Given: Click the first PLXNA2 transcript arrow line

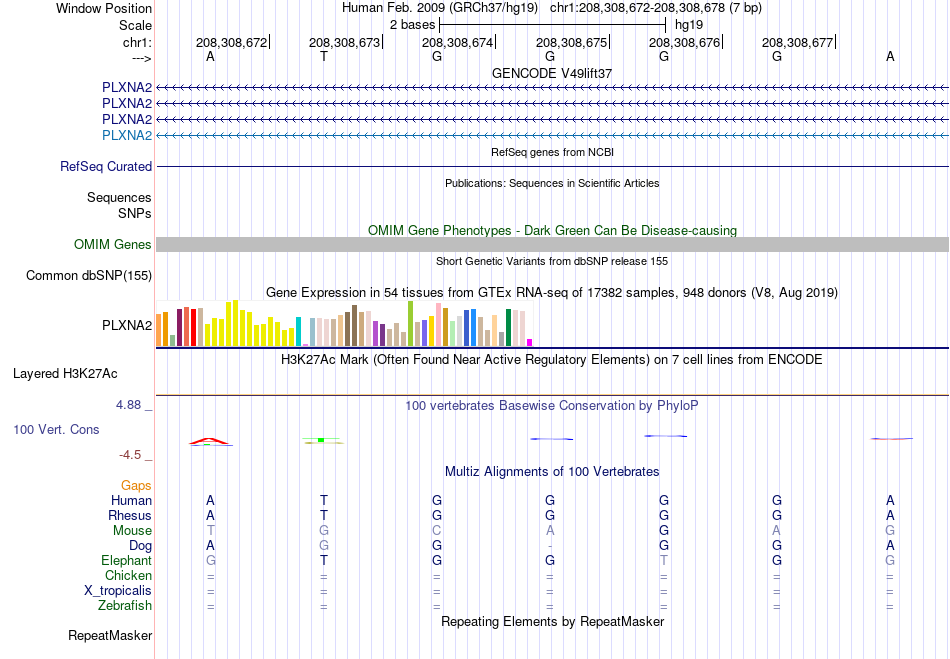Looking at the screenshot, I should pos(552,88).
